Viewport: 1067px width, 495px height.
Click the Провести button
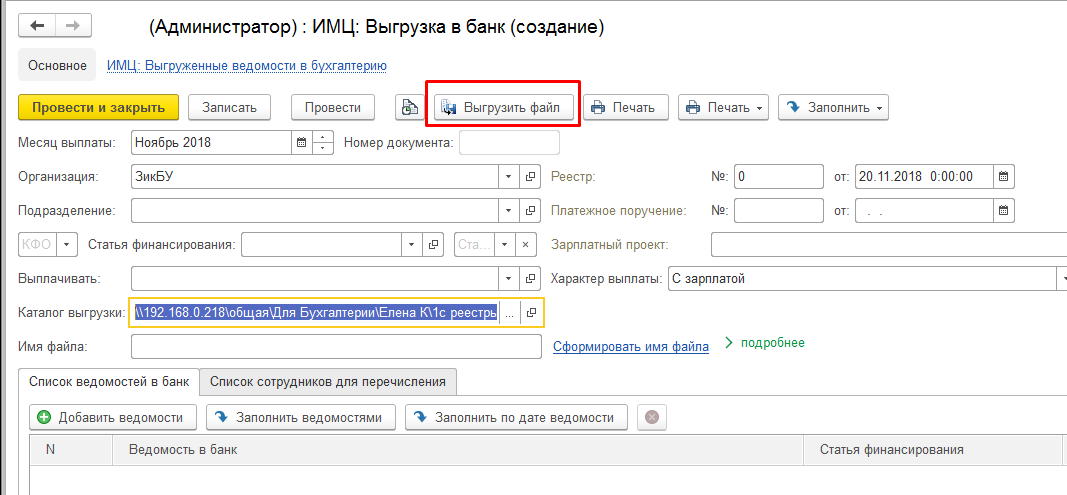pos(333,108)
